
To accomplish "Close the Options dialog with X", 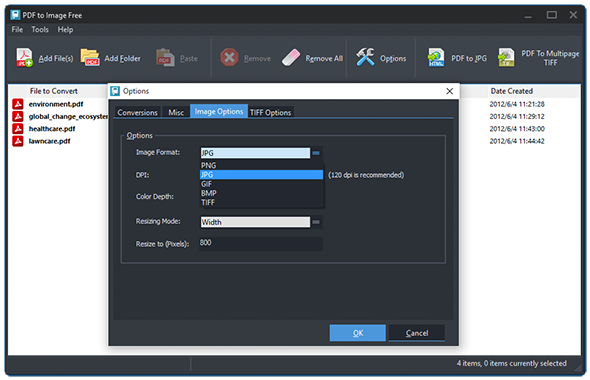I will pyautogui.click(x=449, y=91).
